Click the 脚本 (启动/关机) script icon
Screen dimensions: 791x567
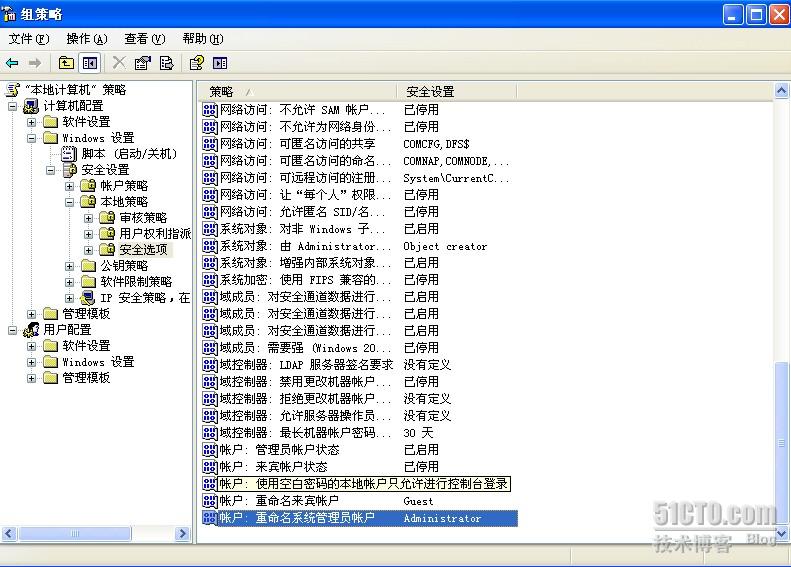(69, 154)
